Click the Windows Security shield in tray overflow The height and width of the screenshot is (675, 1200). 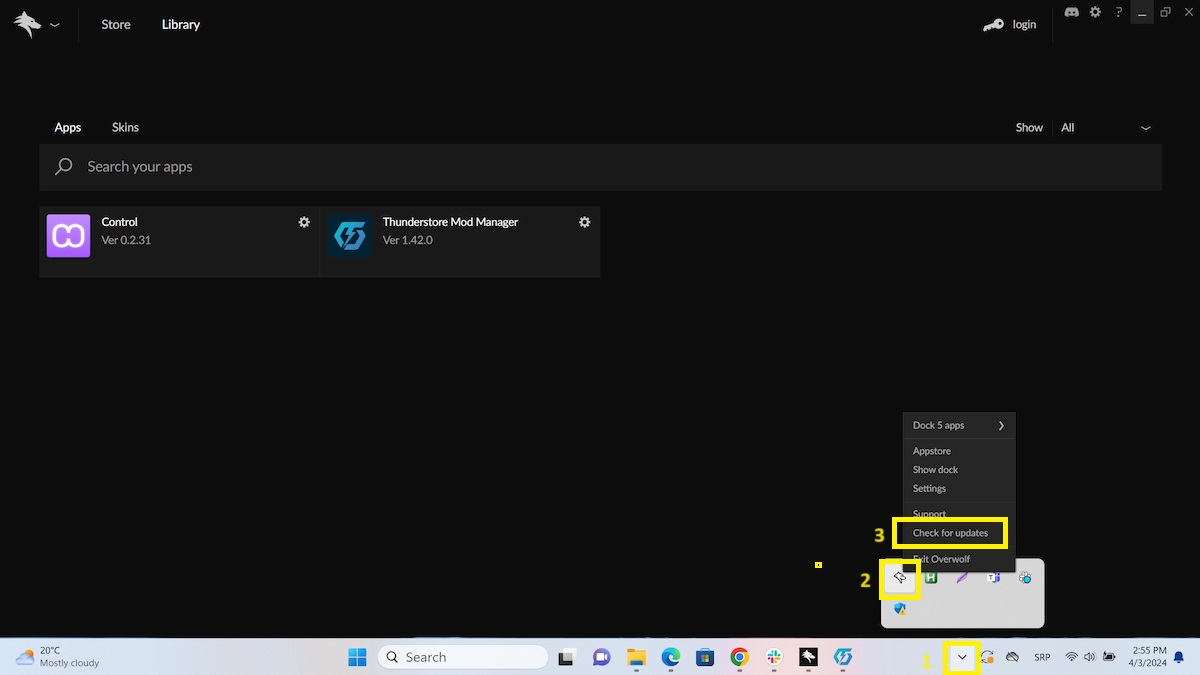tap(899, 608)
